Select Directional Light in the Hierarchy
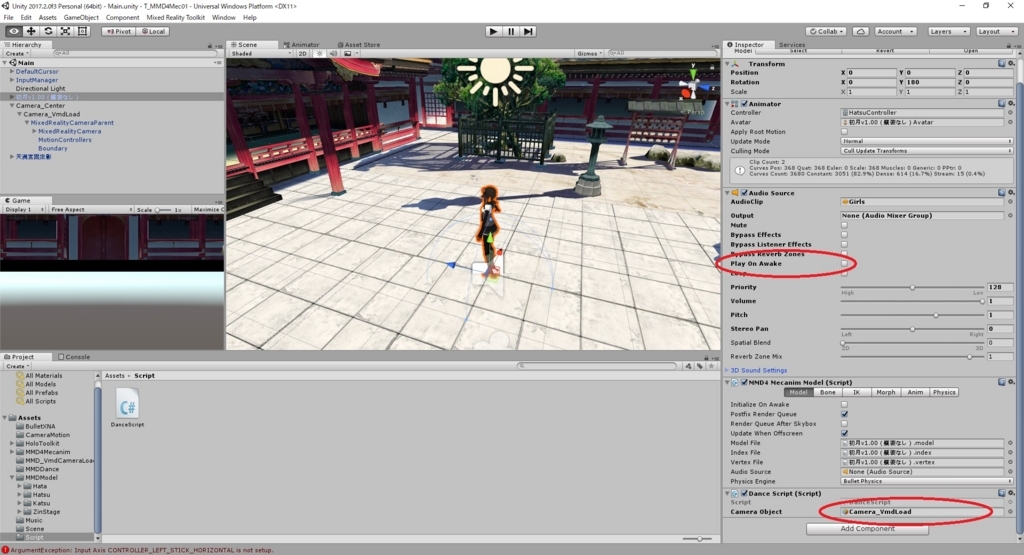Viewport: 1024px width, 555px height. coord(40,88)
